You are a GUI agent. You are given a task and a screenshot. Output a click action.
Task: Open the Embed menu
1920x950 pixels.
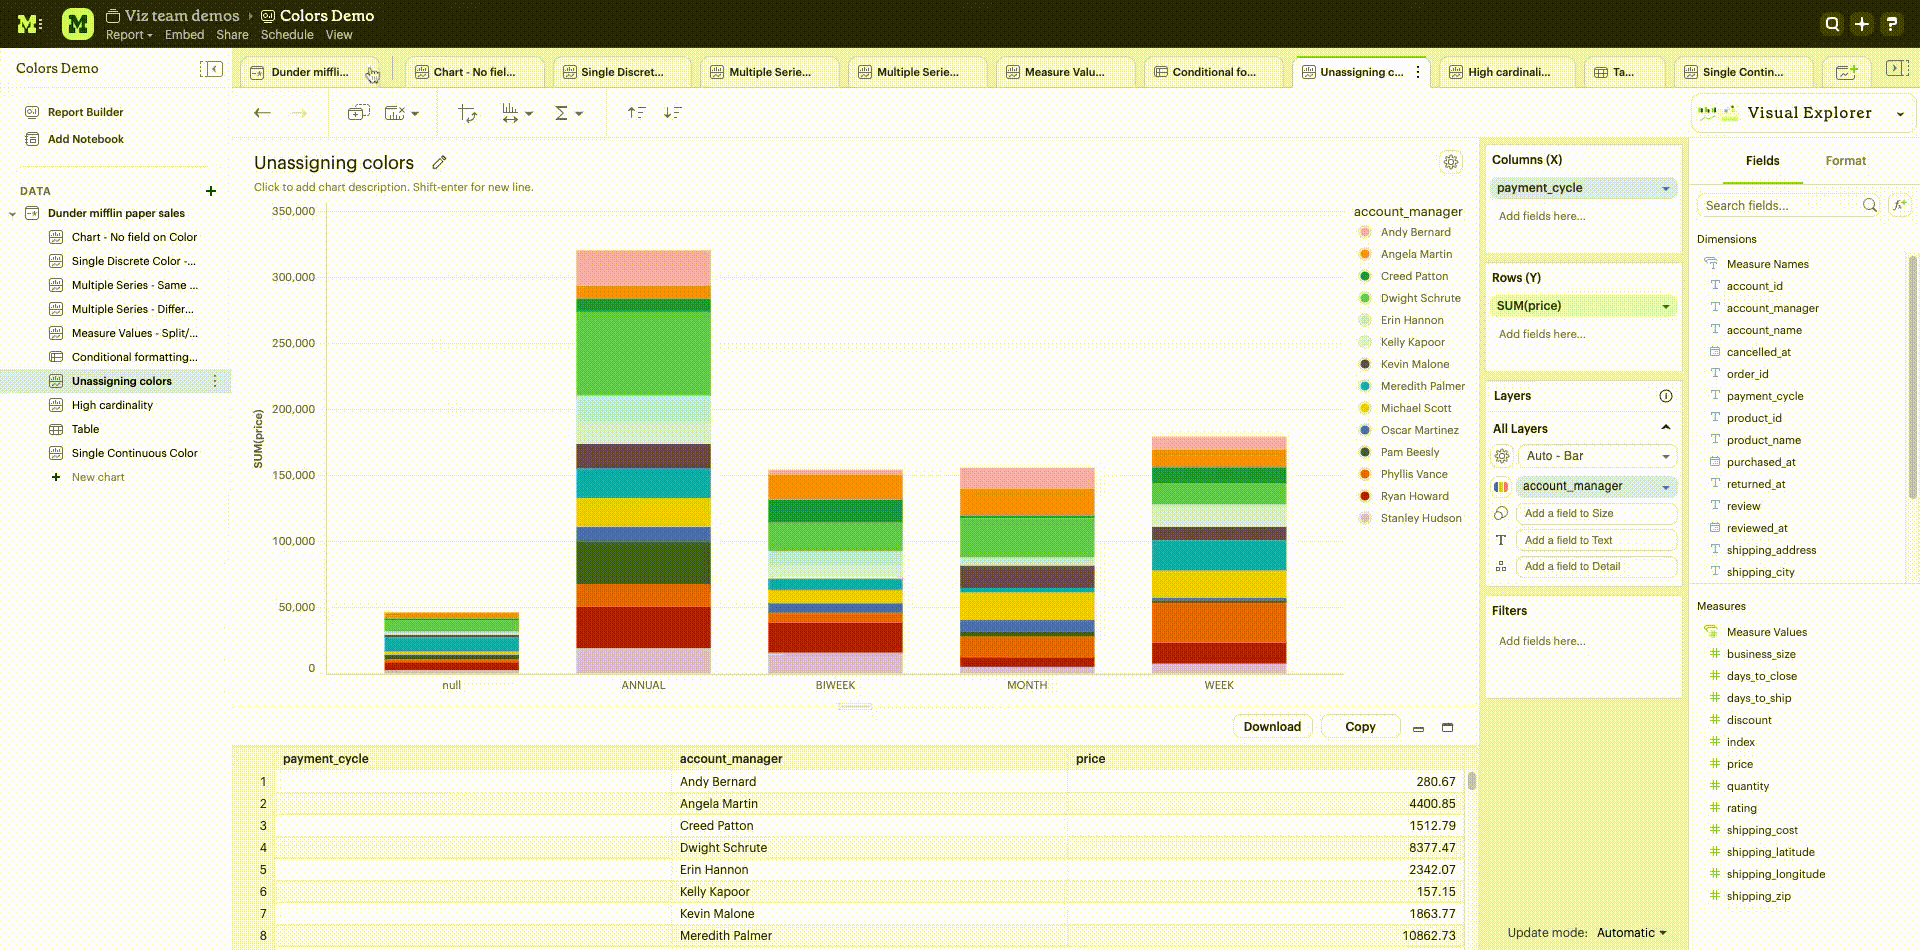[x=184, y=35]
